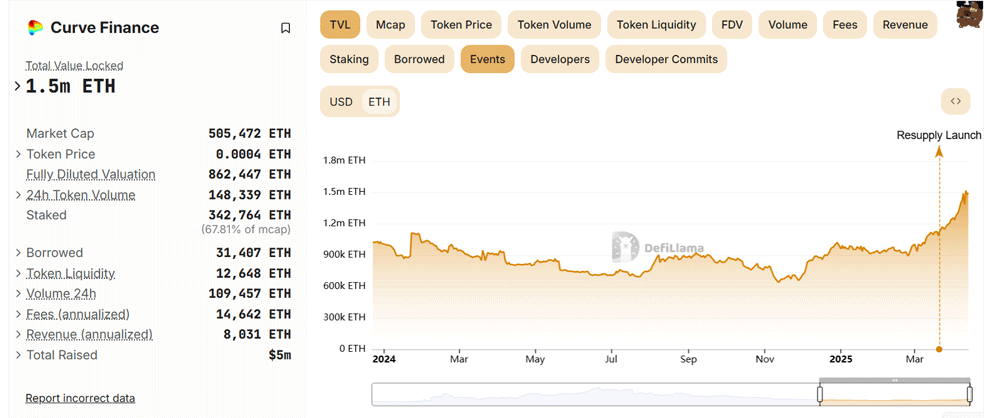Image resolution: width=984 pixels, height=418 pixels.
Task: Click the 8,031 ETH revenue value
Action: click(x=257, y=335)
